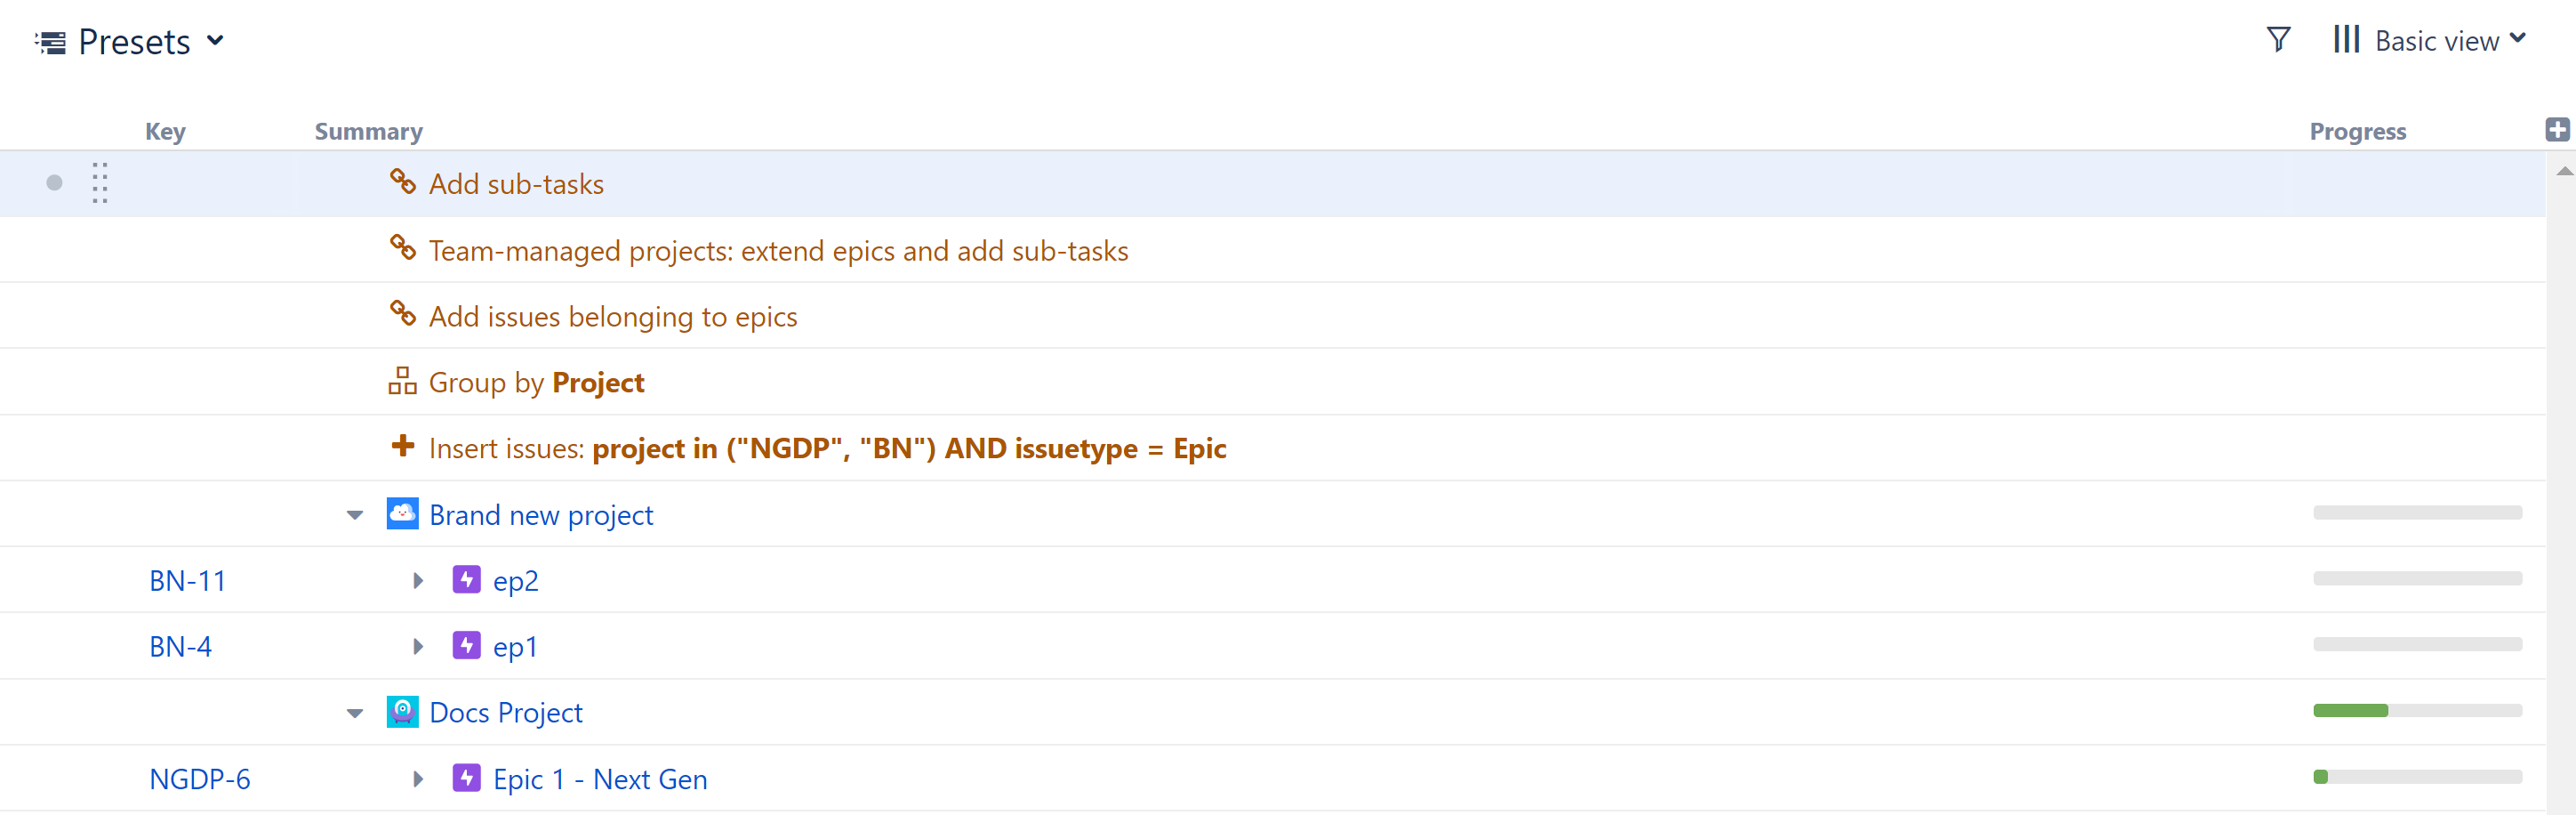Click the Group by Project icon
The width and height of the screenshot is (2576, 815).
[402, 381]
